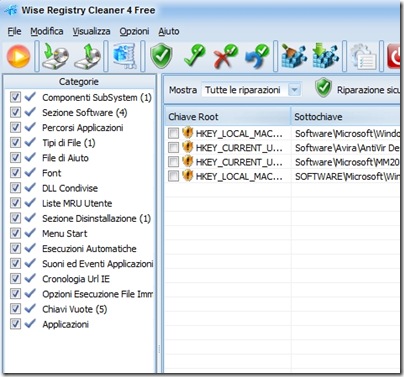Toggle the Percorsi Applicazioni checkbox
Image resolution: width=404 pixels, height=377 pixels.
(15, 127)
